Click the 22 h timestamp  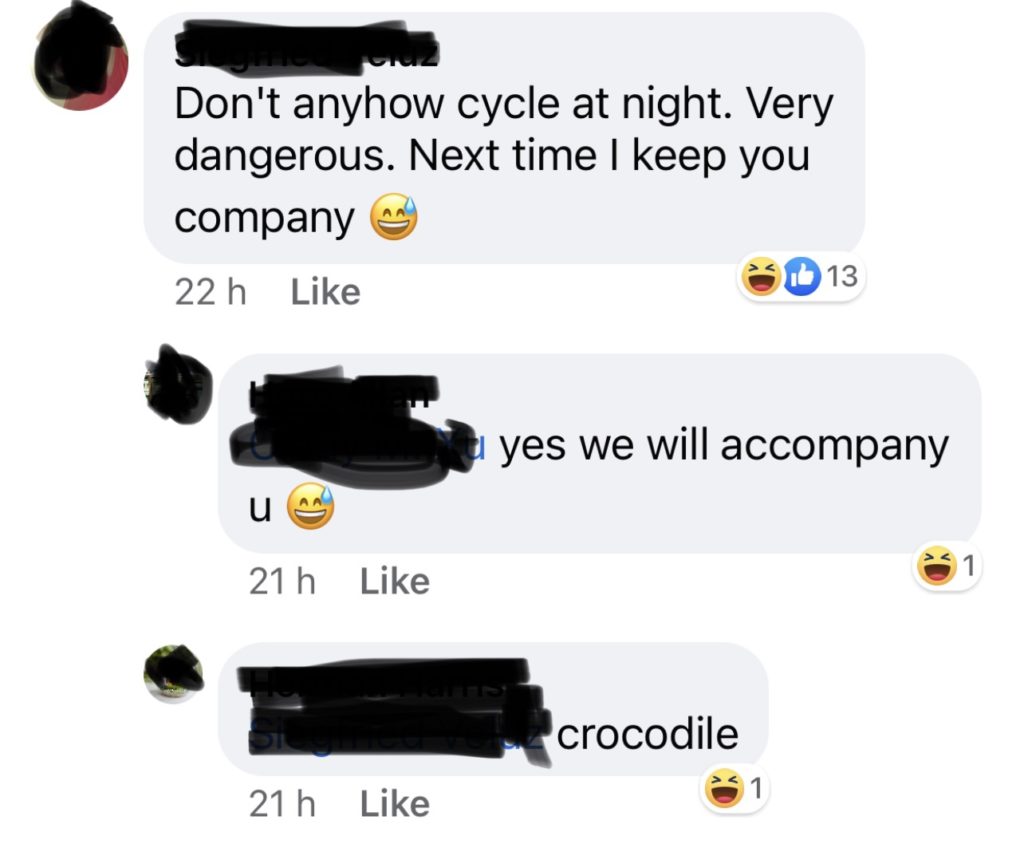210,292
